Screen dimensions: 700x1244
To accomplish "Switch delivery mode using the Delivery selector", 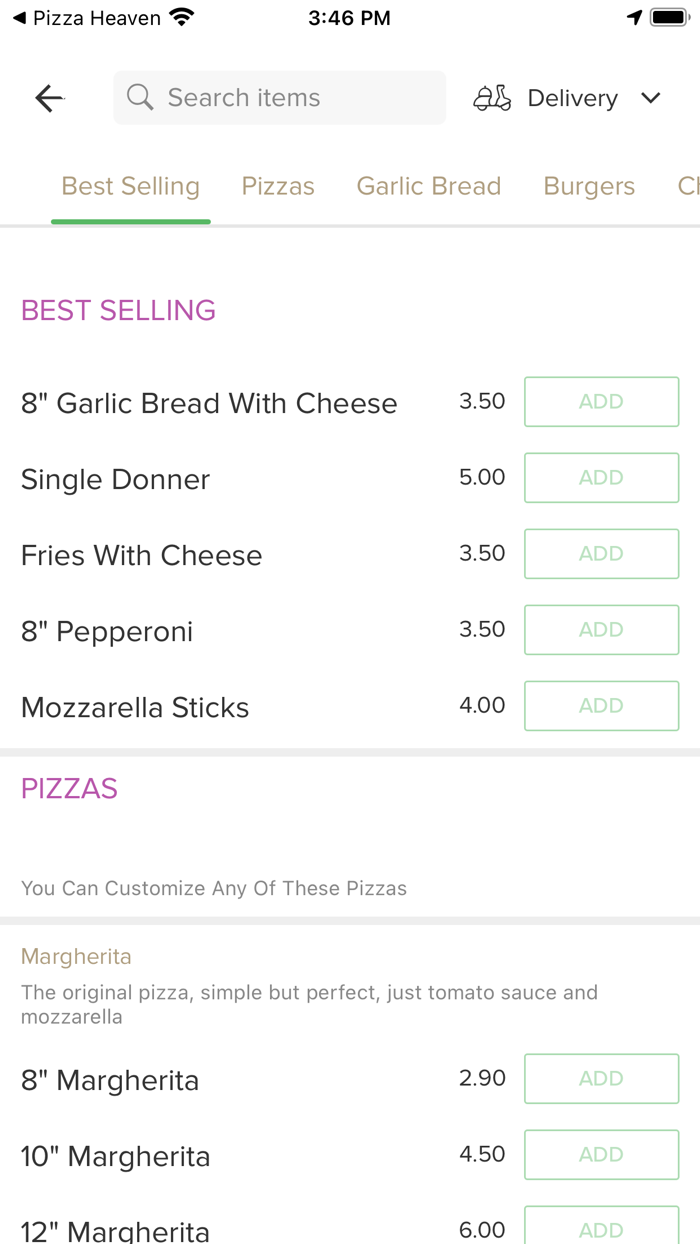I will click(x=572, y=97).
